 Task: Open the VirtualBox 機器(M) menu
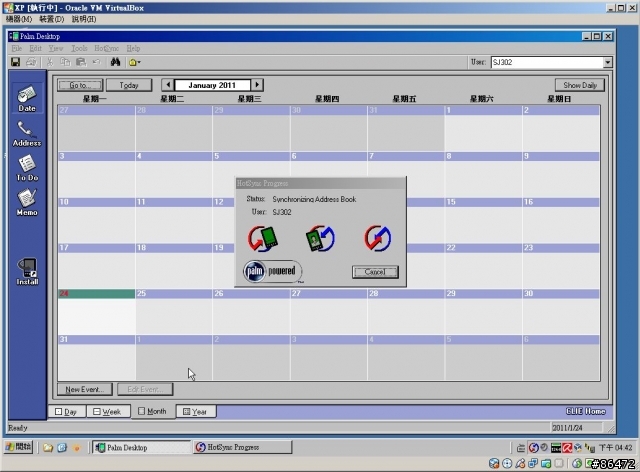pos(19,19)
